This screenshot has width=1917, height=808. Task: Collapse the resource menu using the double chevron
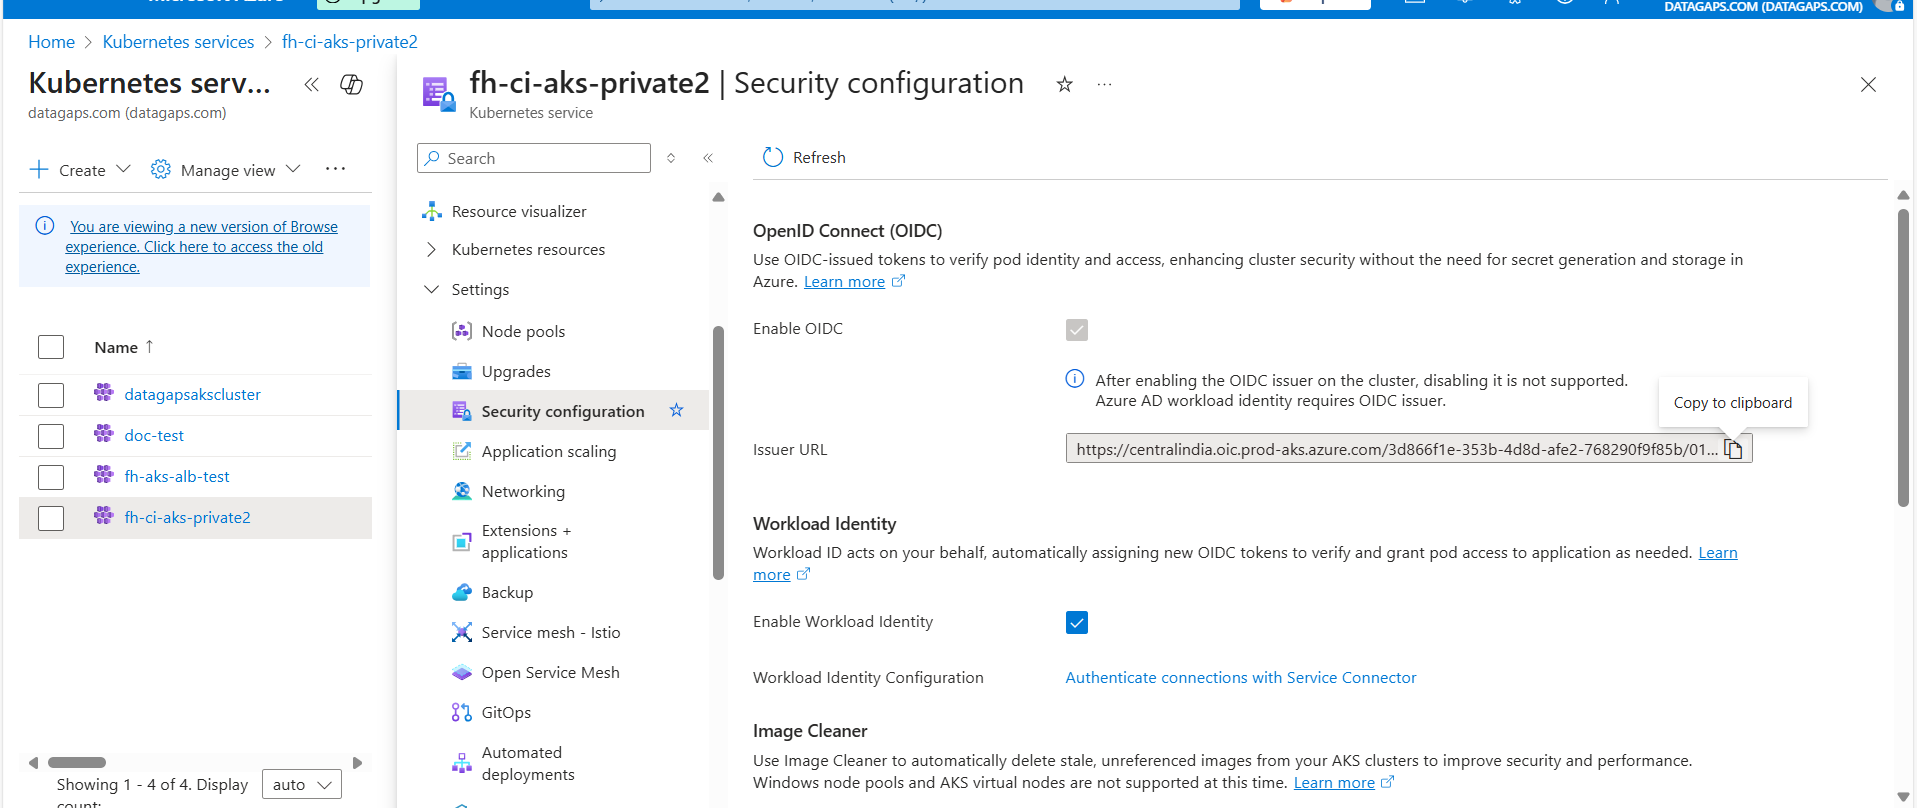(708, 158)
